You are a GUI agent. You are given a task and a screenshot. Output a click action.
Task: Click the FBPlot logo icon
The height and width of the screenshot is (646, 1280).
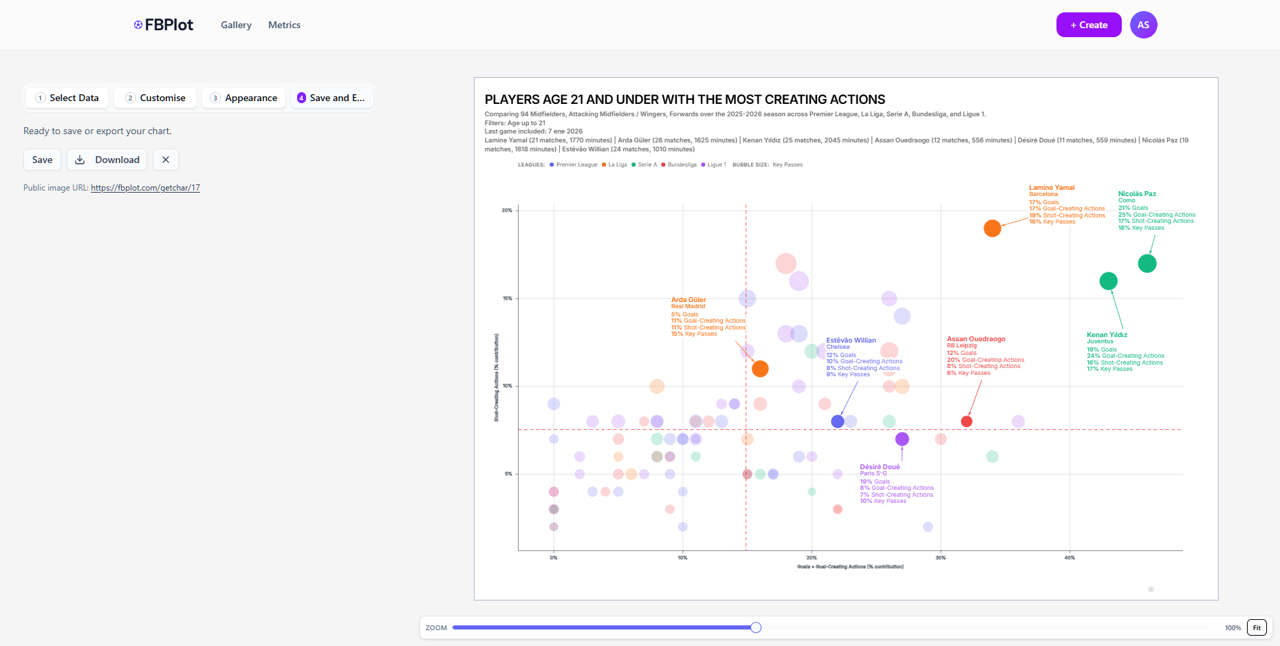pos(138,25)
